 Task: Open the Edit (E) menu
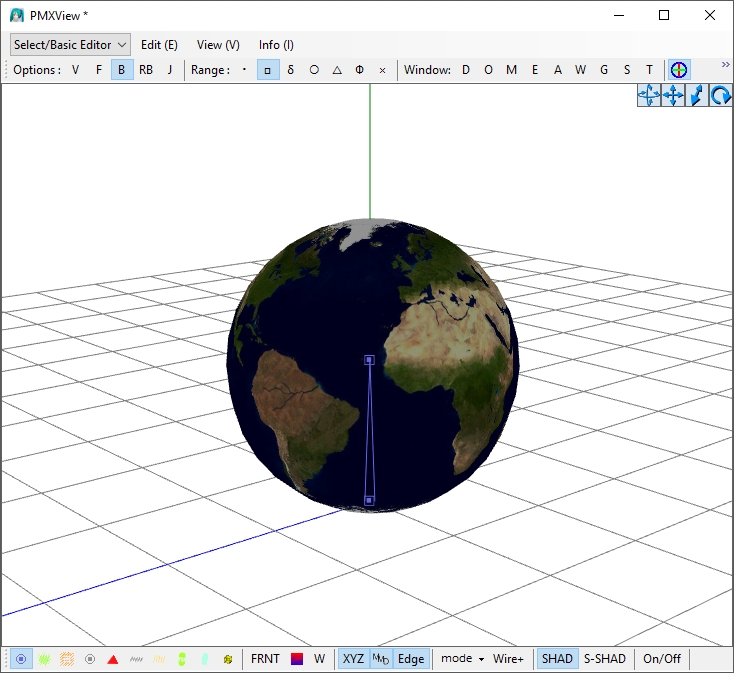click(x=159, y=45)
